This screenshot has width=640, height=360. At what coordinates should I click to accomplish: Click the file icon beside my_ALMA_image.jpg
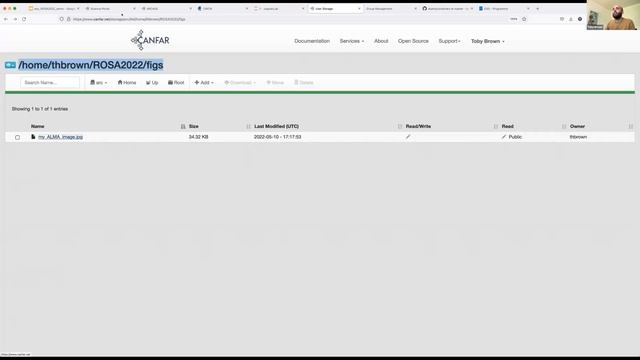tap(33, 137)
